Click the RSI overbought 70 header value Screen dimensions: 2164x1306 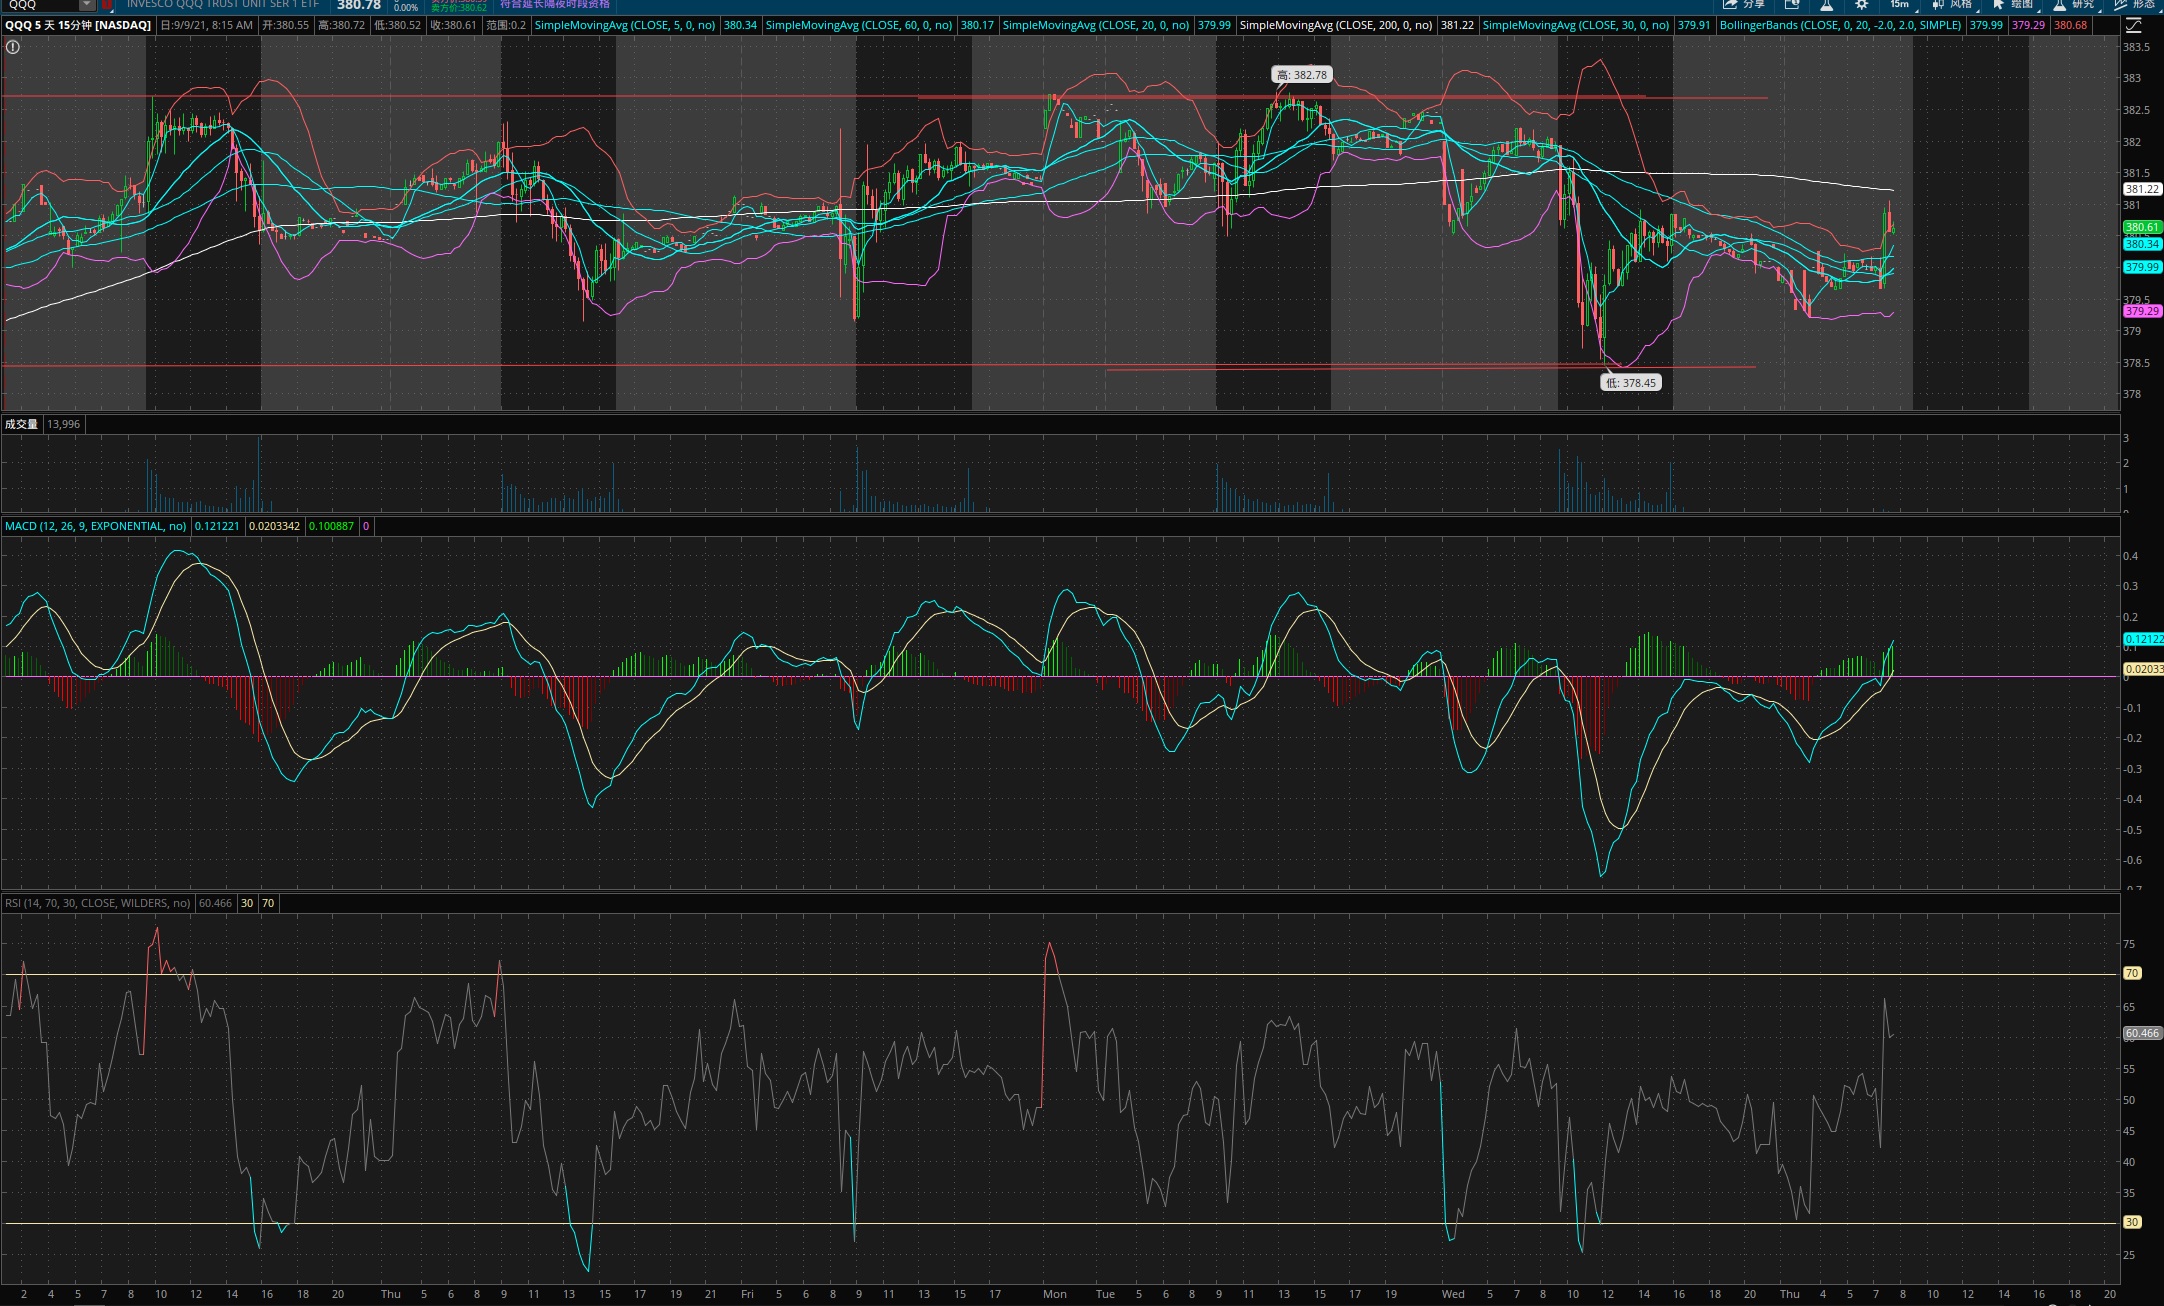[268, 903]
